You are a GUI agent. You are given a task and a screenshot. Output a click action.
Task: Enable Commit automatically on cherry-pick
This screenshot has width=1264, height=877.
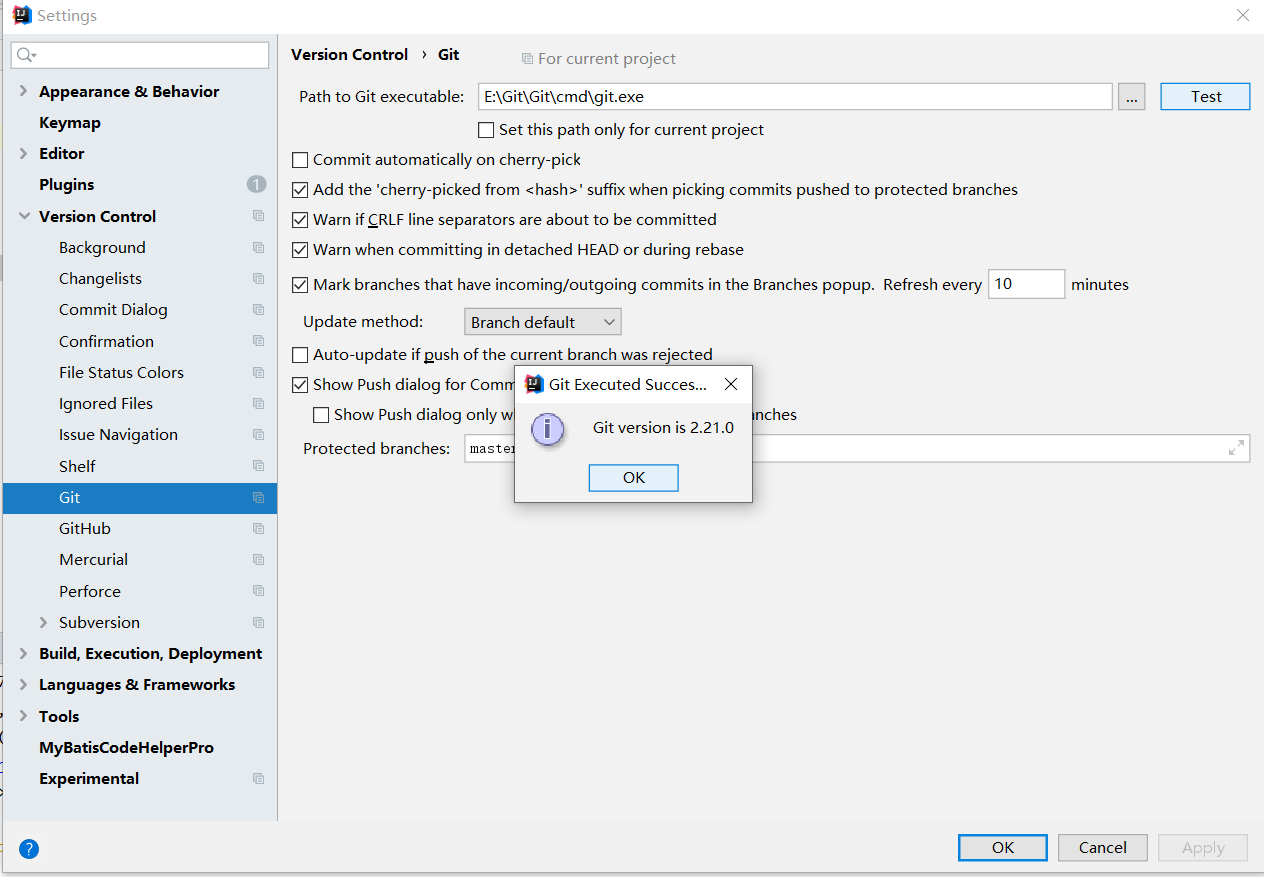point(300,160)
